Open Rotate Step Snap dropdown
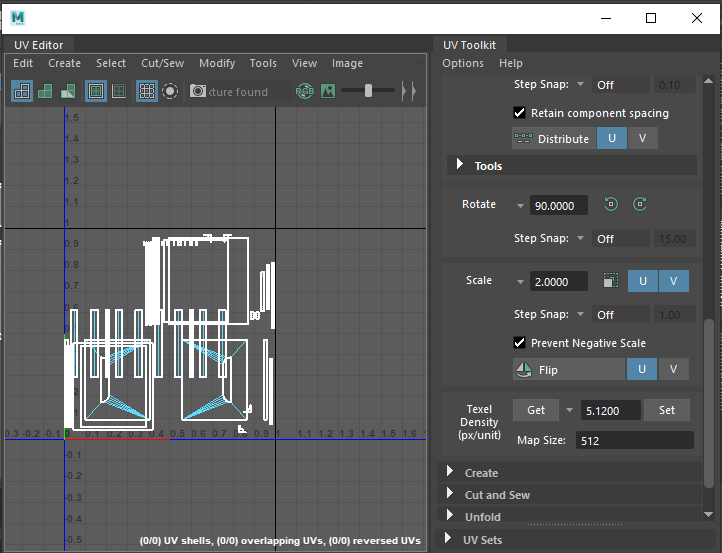Screen dimensions: 722x553 click(580, 239)
